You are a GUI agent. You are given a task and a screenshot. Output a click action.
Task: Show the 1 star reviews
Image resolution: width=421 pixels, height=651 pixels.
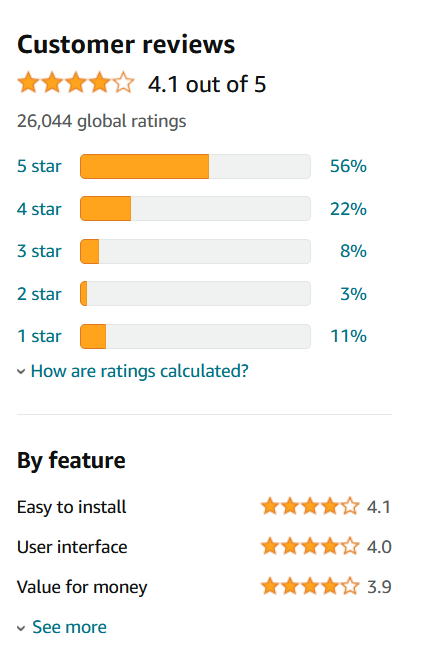pyautogui.click(x=39, y=336)
